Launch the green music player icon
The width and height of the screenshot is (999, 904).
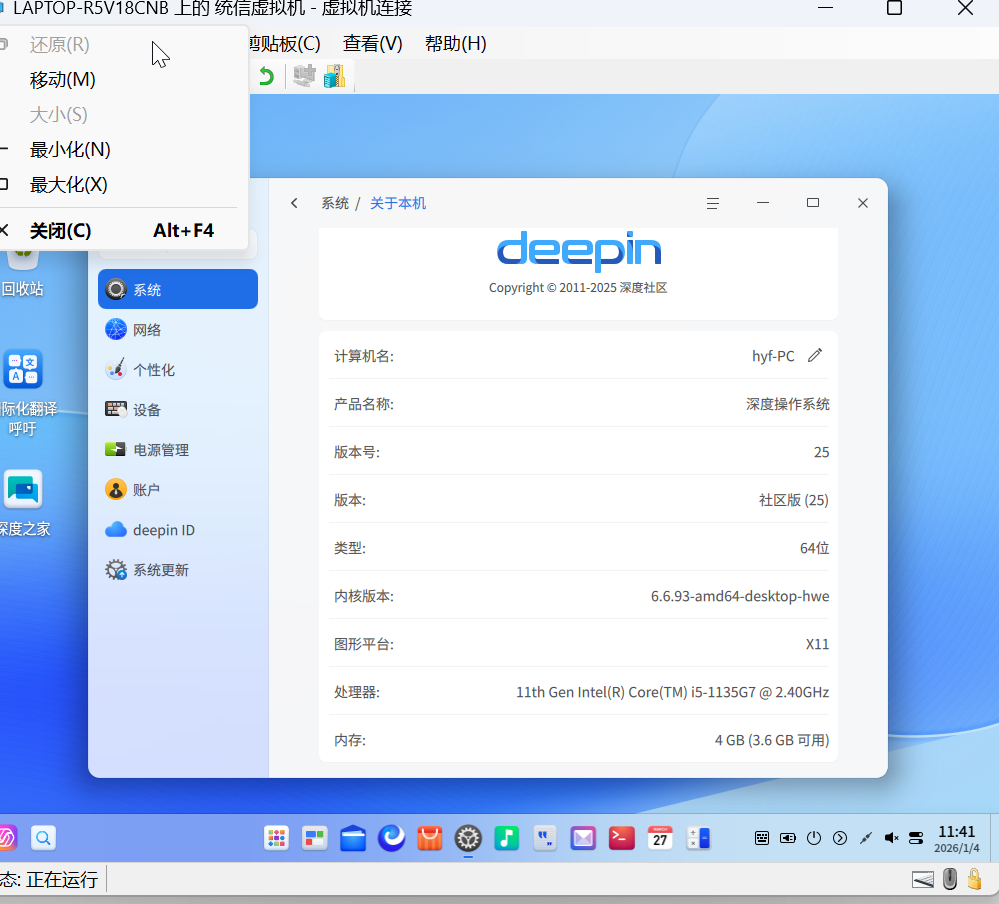(507, 838)
